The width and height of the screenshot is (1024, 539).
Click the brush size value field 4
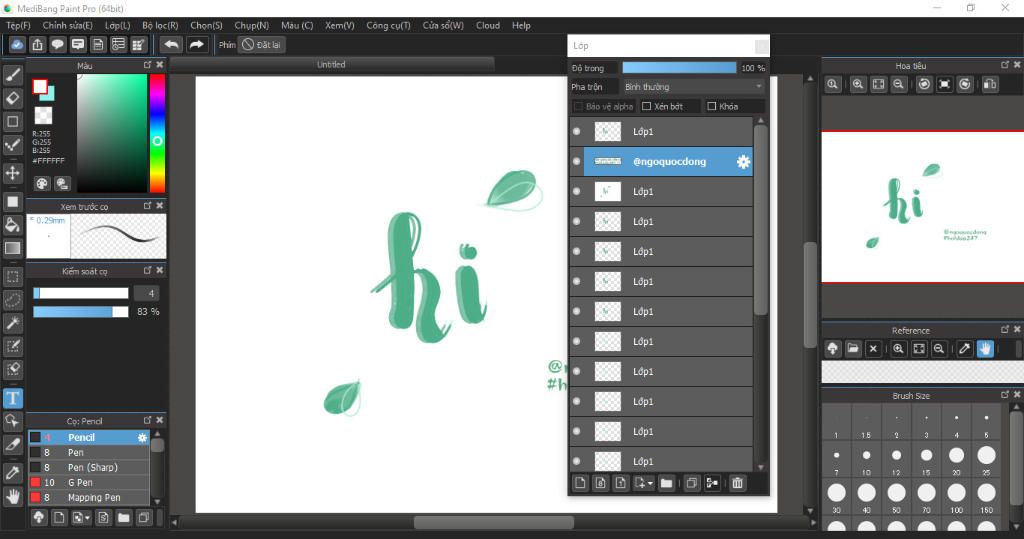click(146, 293)
